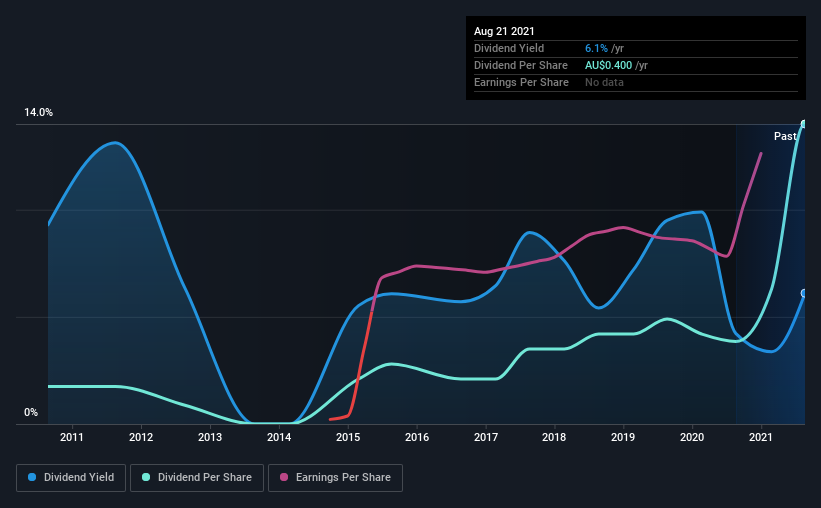Click the 6.1% dividend yield value
This screenshot has width=821, height=508.
click(x=596, y=48)
